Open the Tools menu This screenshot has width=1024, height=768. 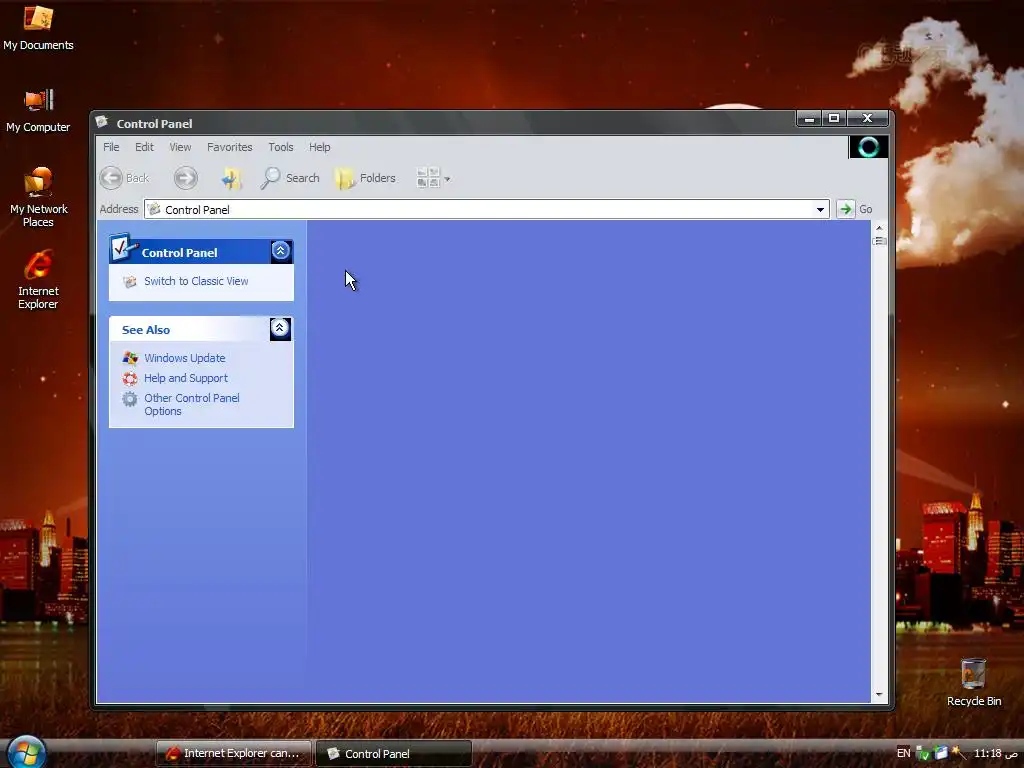pos(281,147)
